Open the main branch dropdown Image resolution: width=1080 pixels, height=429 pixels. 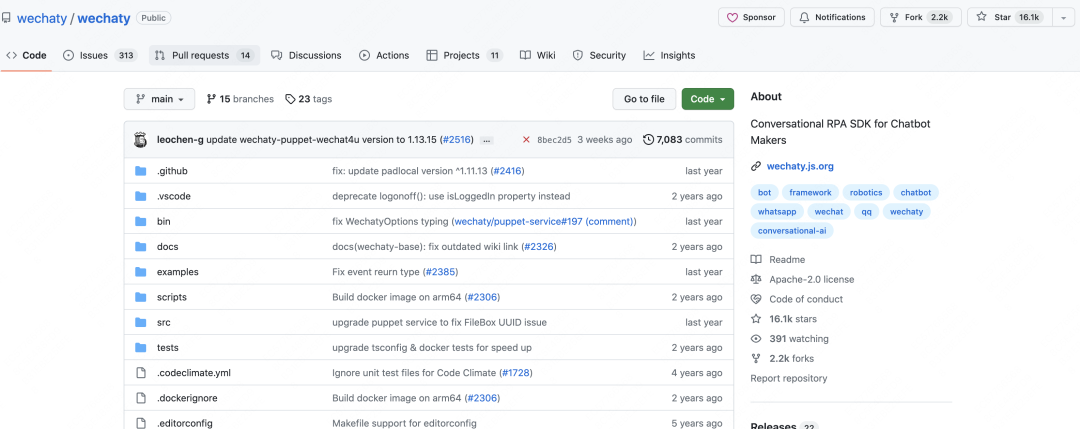coord(159,99)
